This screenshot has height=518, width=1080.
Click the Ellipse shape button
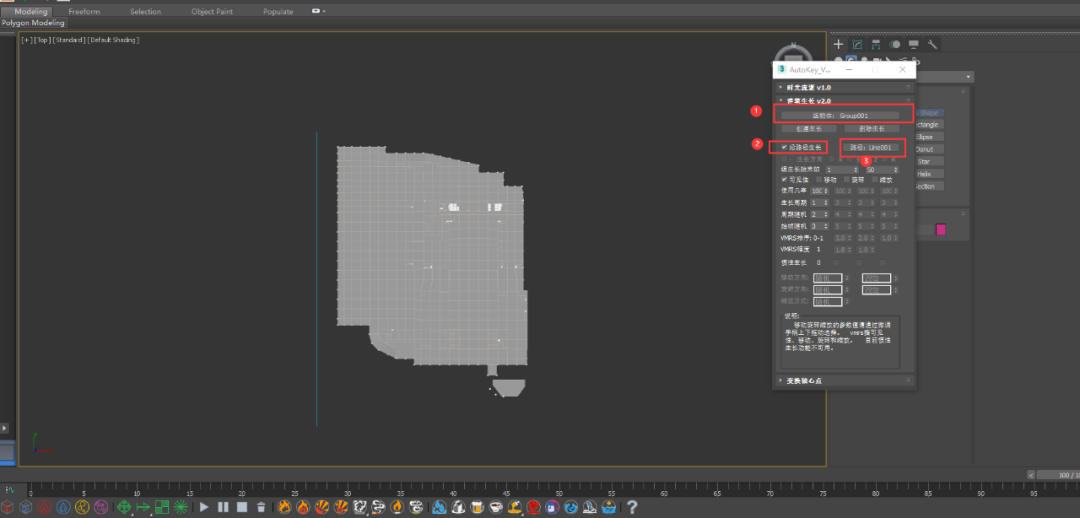pyautogui.click(x=928, y=136)
